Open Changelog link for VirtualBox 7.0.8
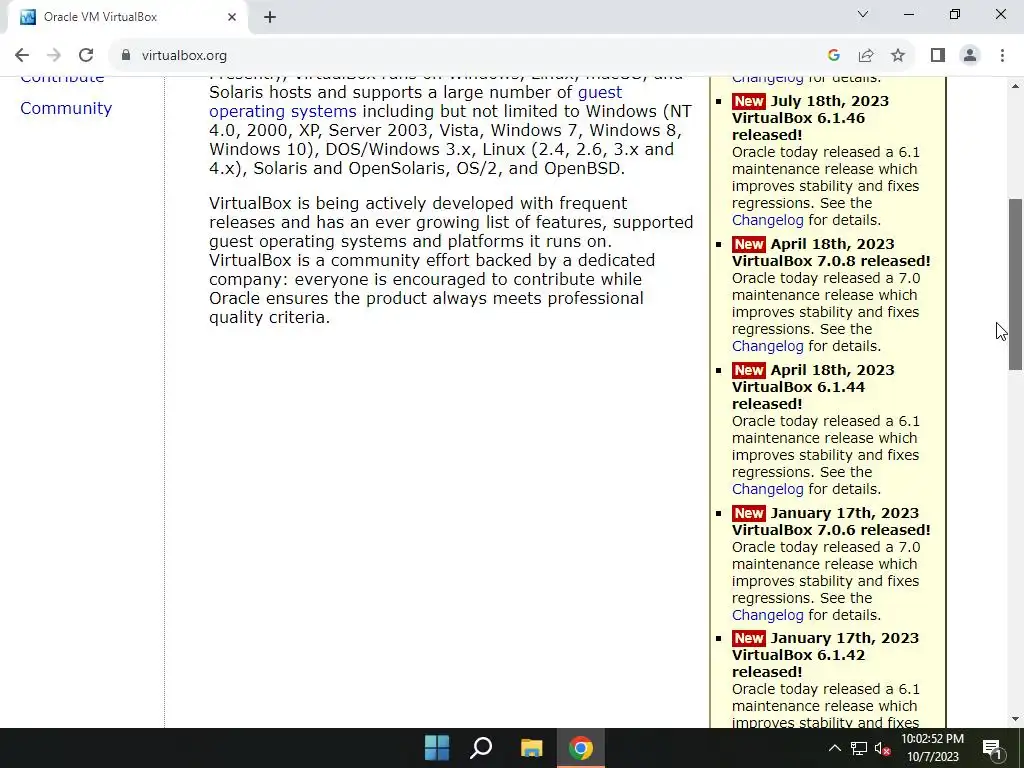 coord(767,346)
